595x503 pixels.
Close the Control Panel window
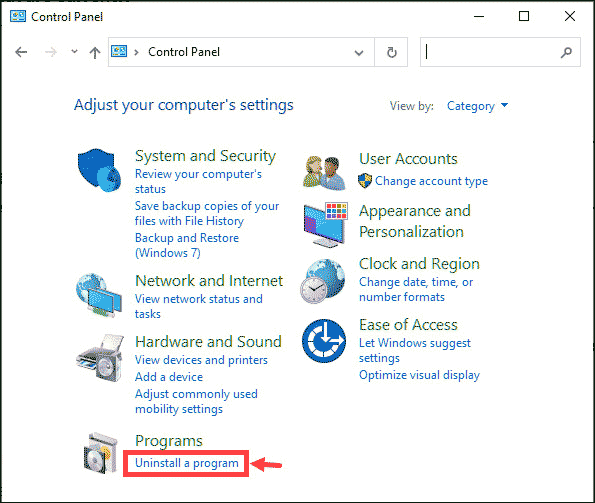(x=570, y=16)
